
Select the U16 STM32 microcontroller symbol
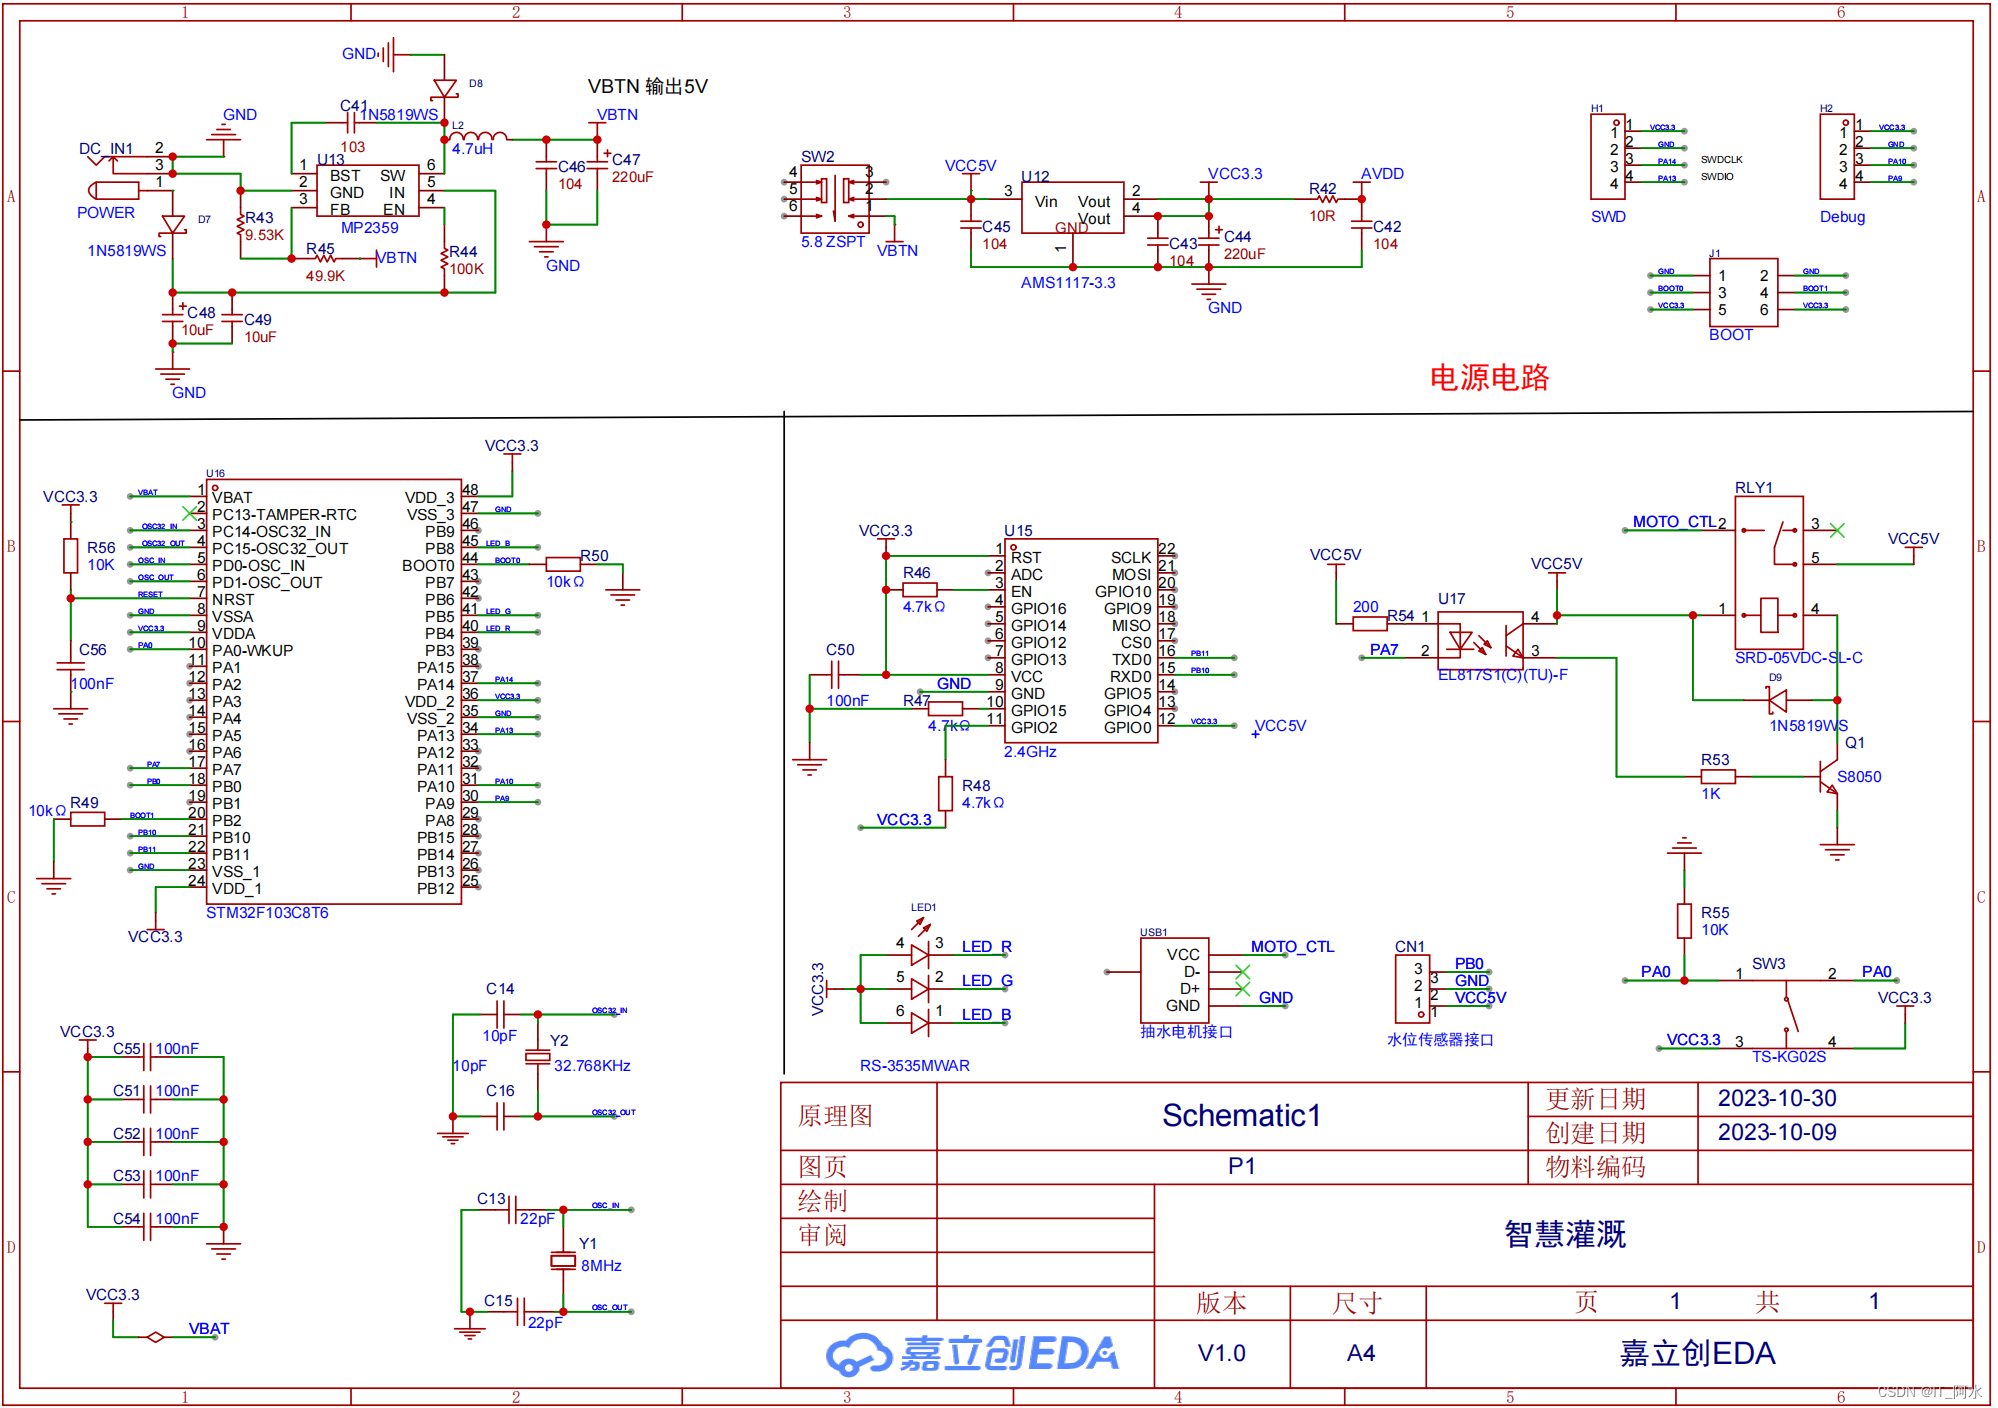point(334,692)
